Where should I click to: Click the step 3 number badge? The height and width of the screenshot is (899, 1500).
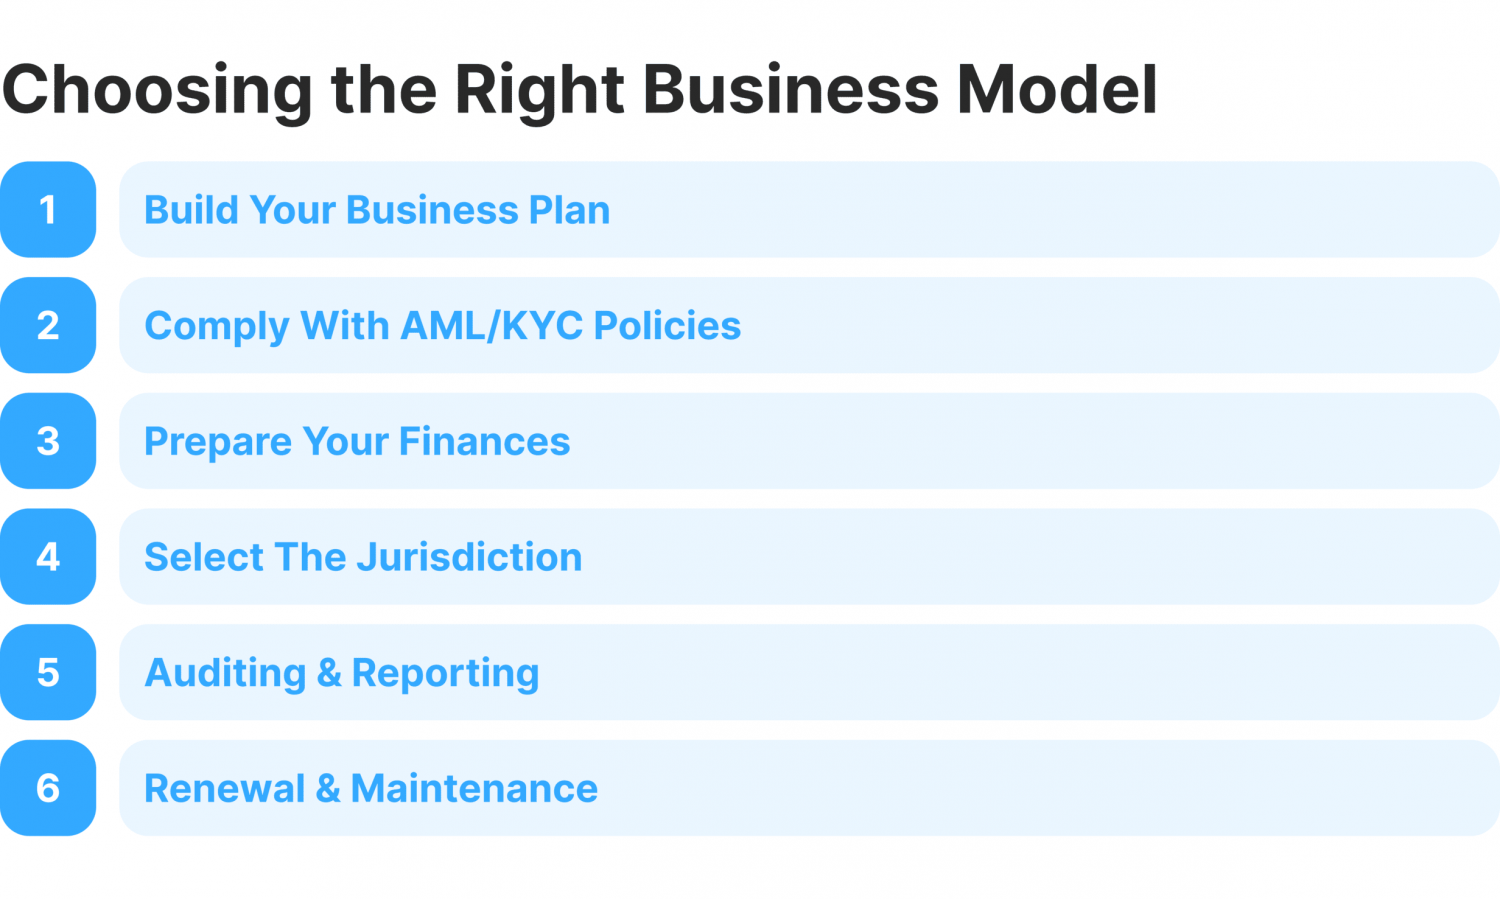(48, 441)
